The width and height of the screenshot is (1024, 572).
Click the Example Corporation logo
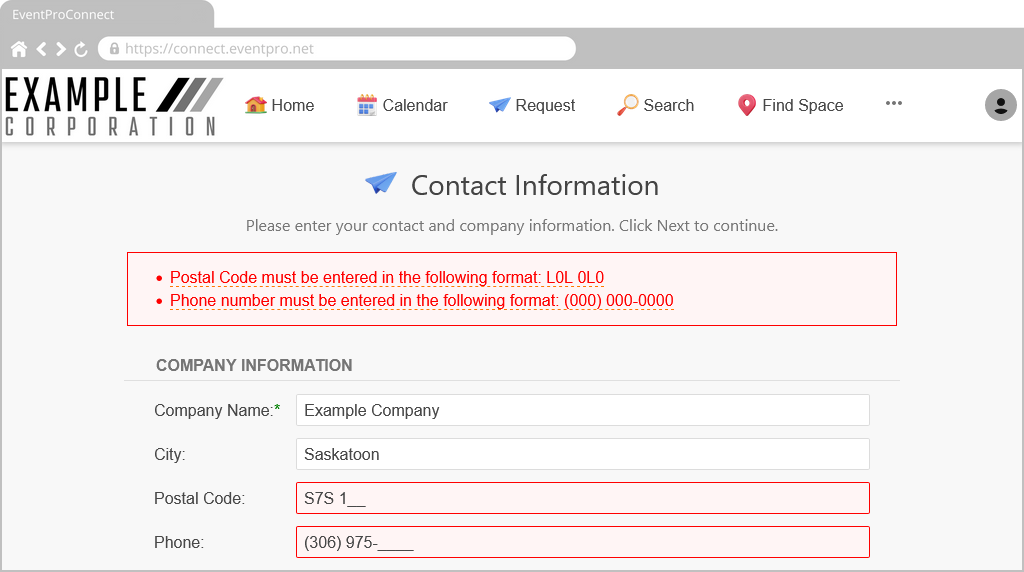[x=114, y=106]
